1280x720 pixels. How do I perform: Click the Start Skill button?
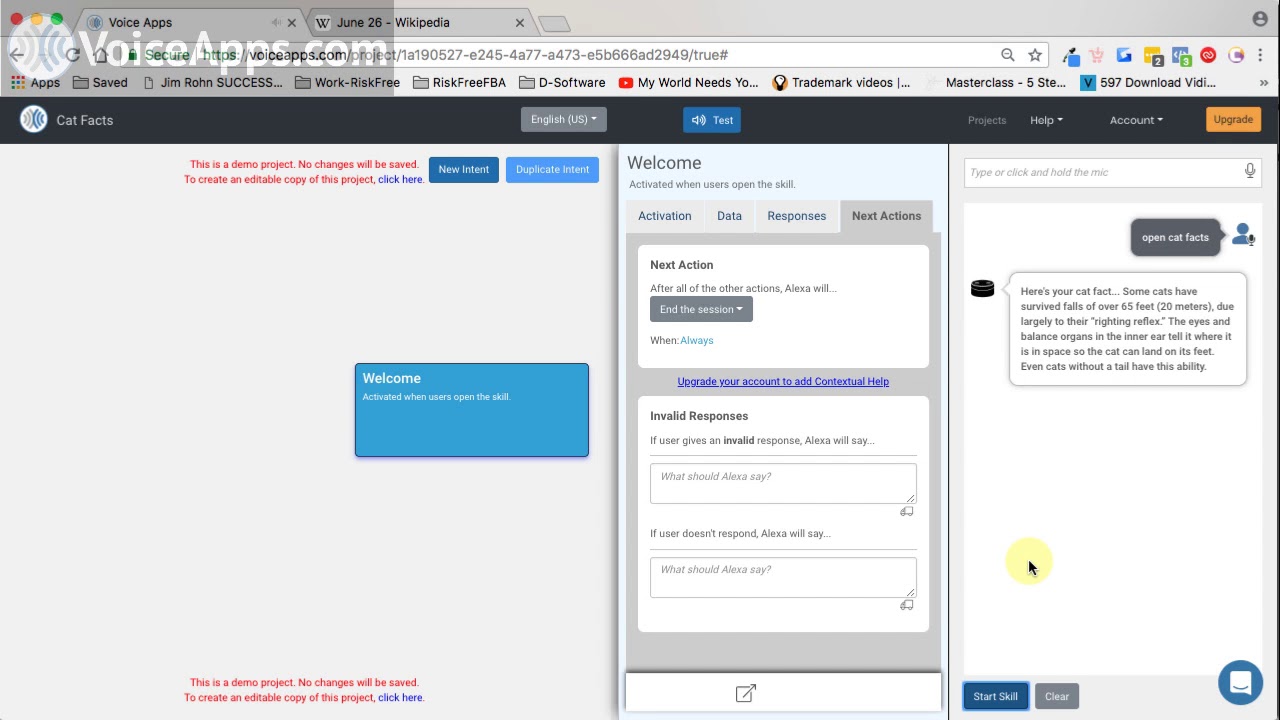click(995, 696)
